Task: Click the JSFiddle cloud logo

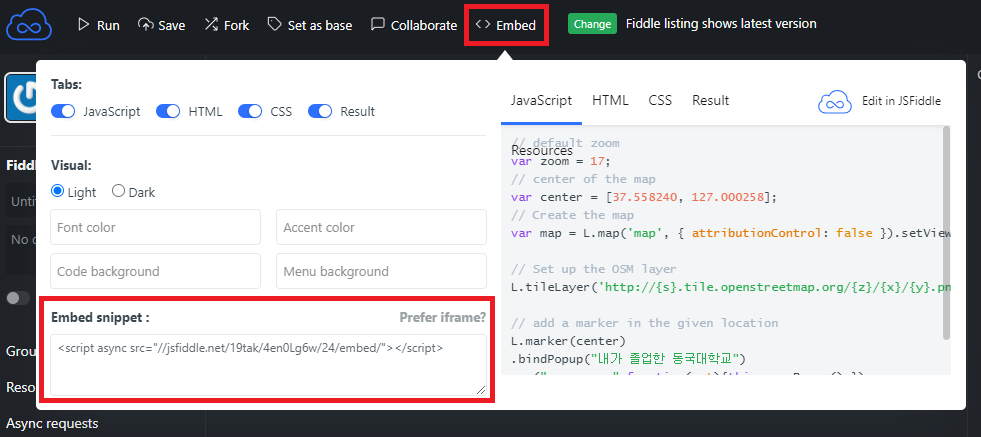Action: pos(29,24)
